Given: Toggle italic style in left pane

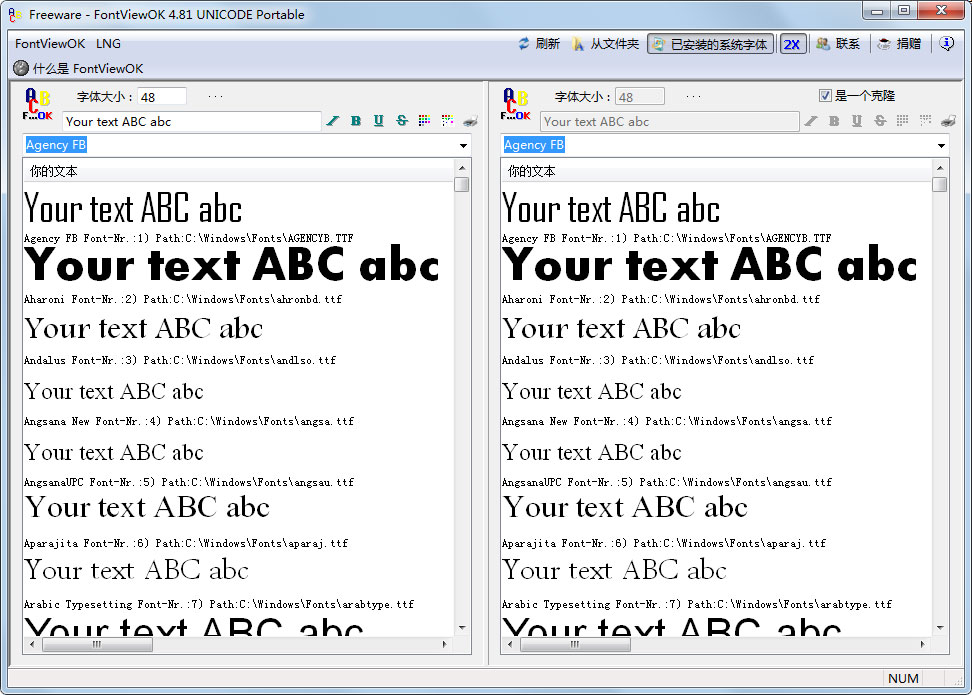Looking at the screenshot, I should click(x=333, y=121).
